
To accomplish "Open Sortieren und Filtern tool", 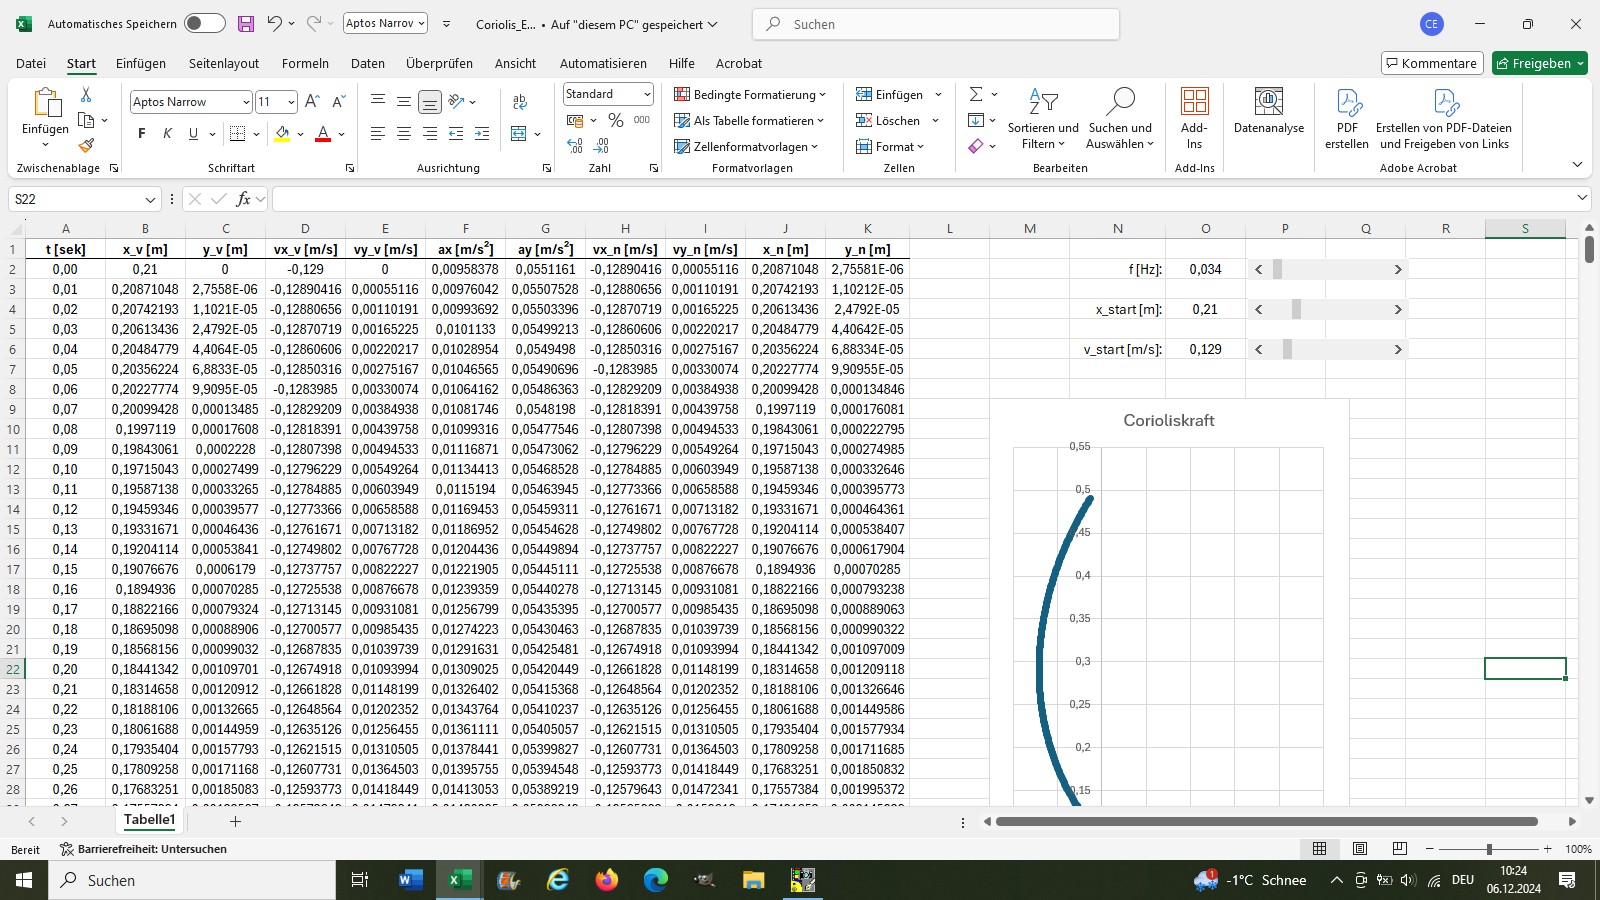I will [x=1043, y=119].
